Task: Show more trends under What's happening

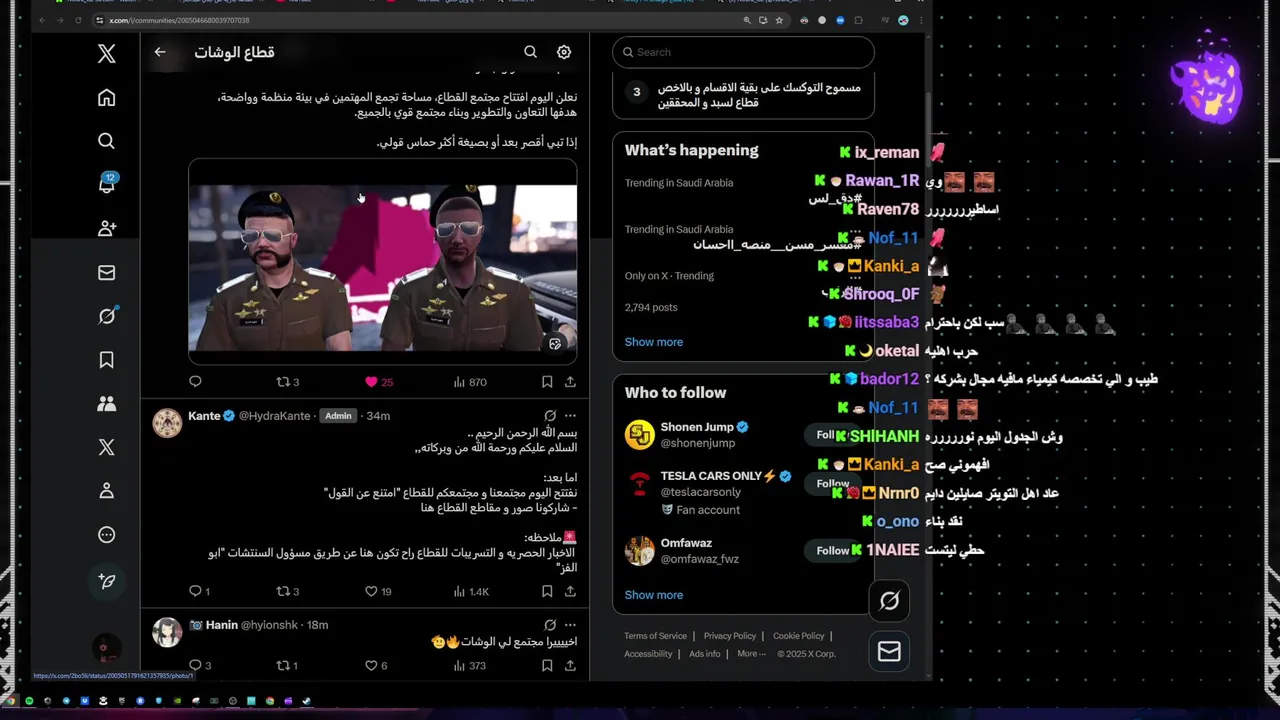Action: (x=654, y=342)
